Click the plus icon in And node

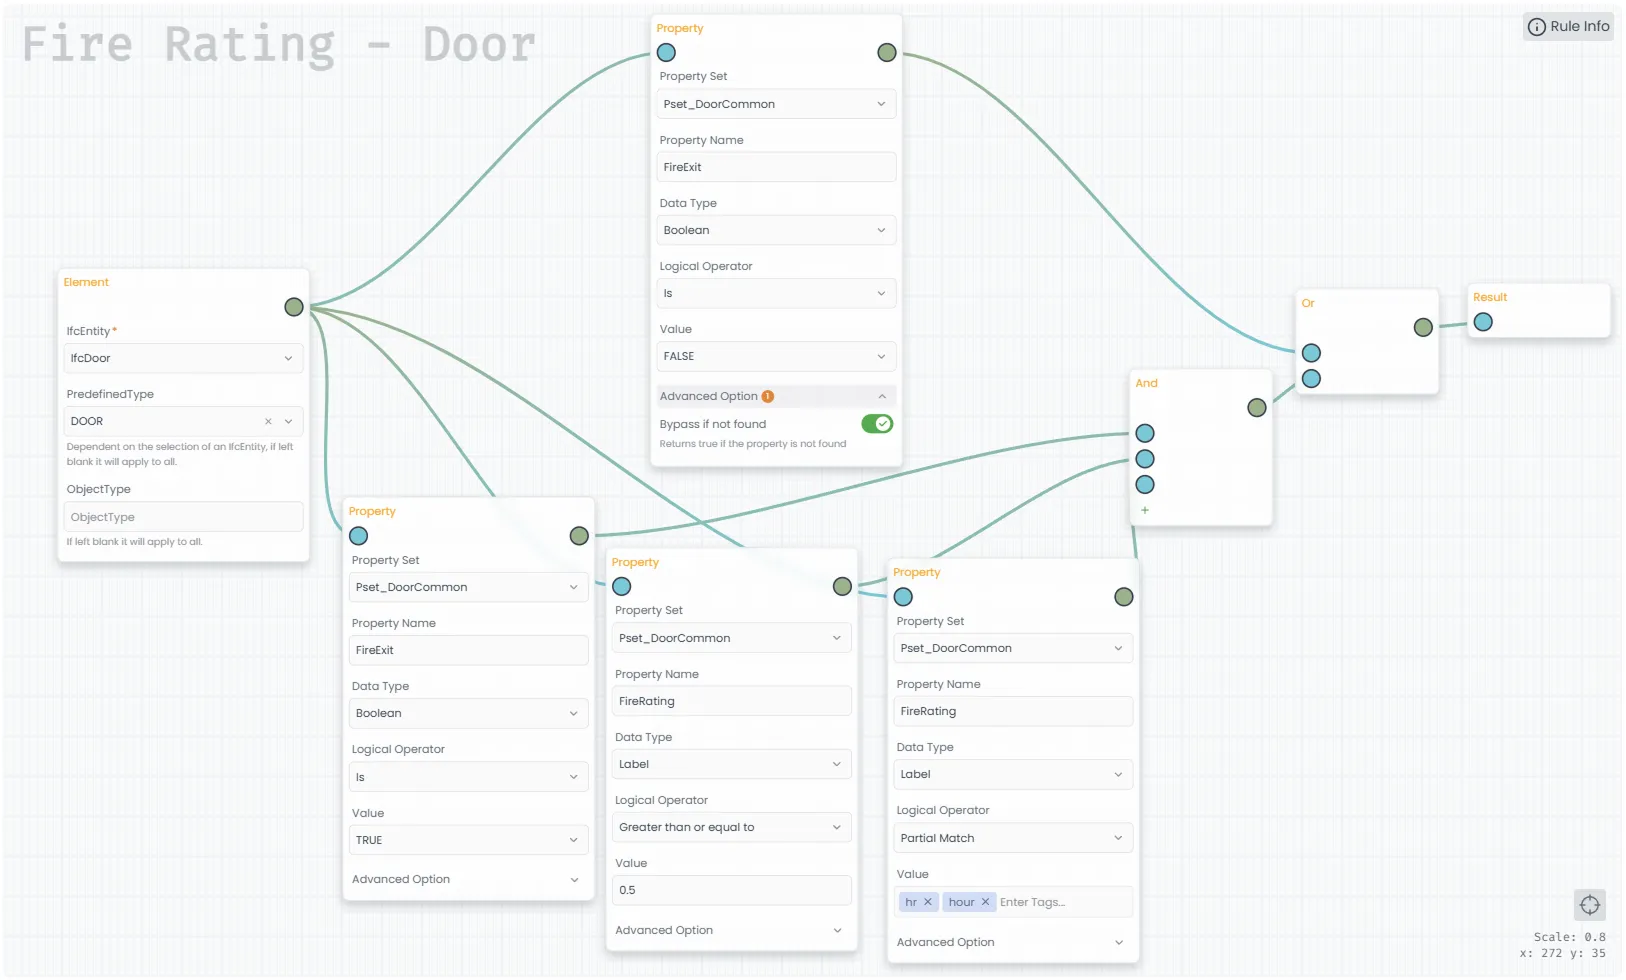1145,510
